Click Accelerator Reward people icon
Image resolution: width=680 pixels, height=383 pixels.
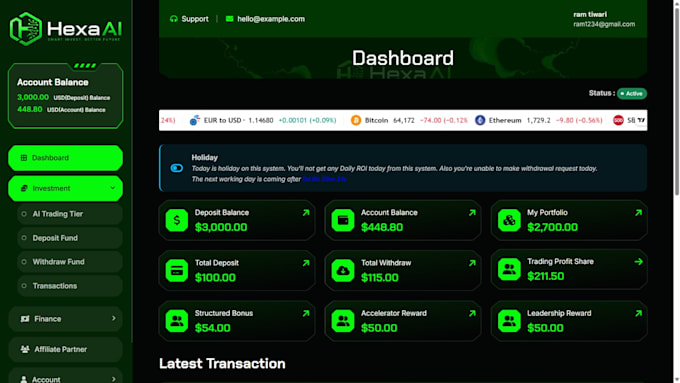tap(343, 321)
